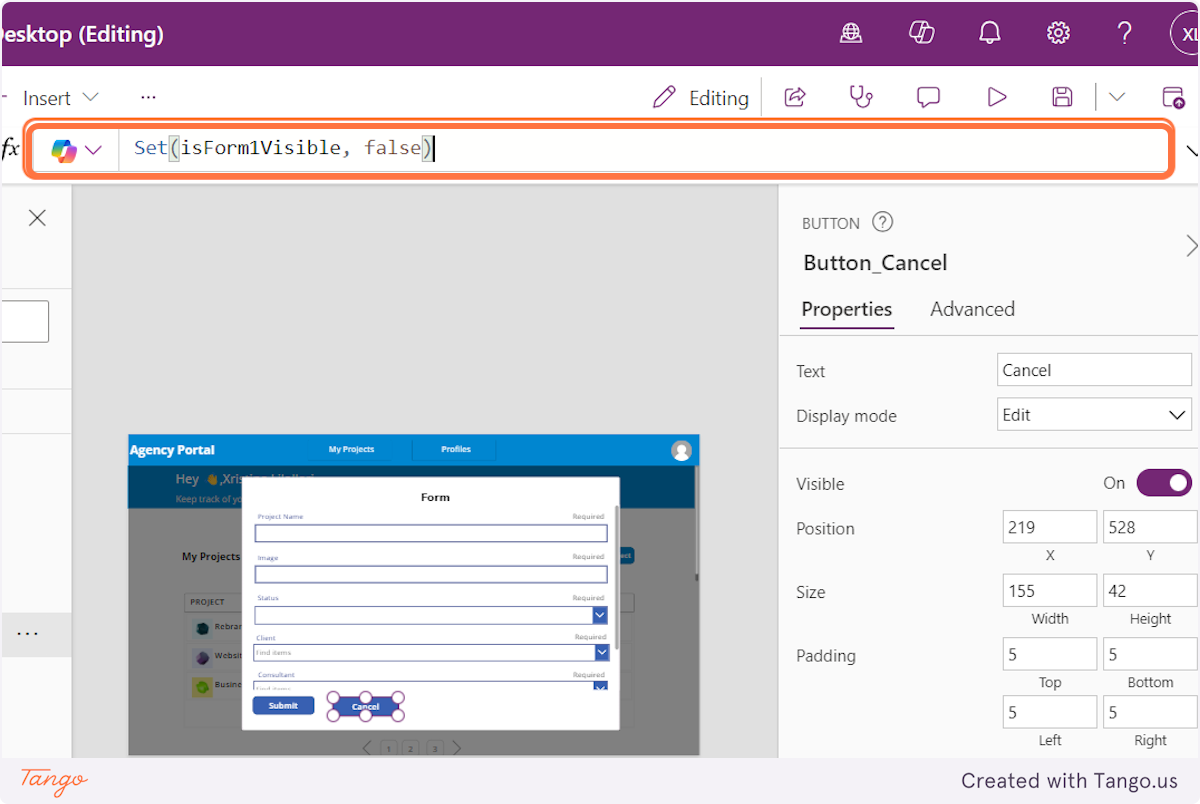Click the Size Height field

coord(1150,591)
